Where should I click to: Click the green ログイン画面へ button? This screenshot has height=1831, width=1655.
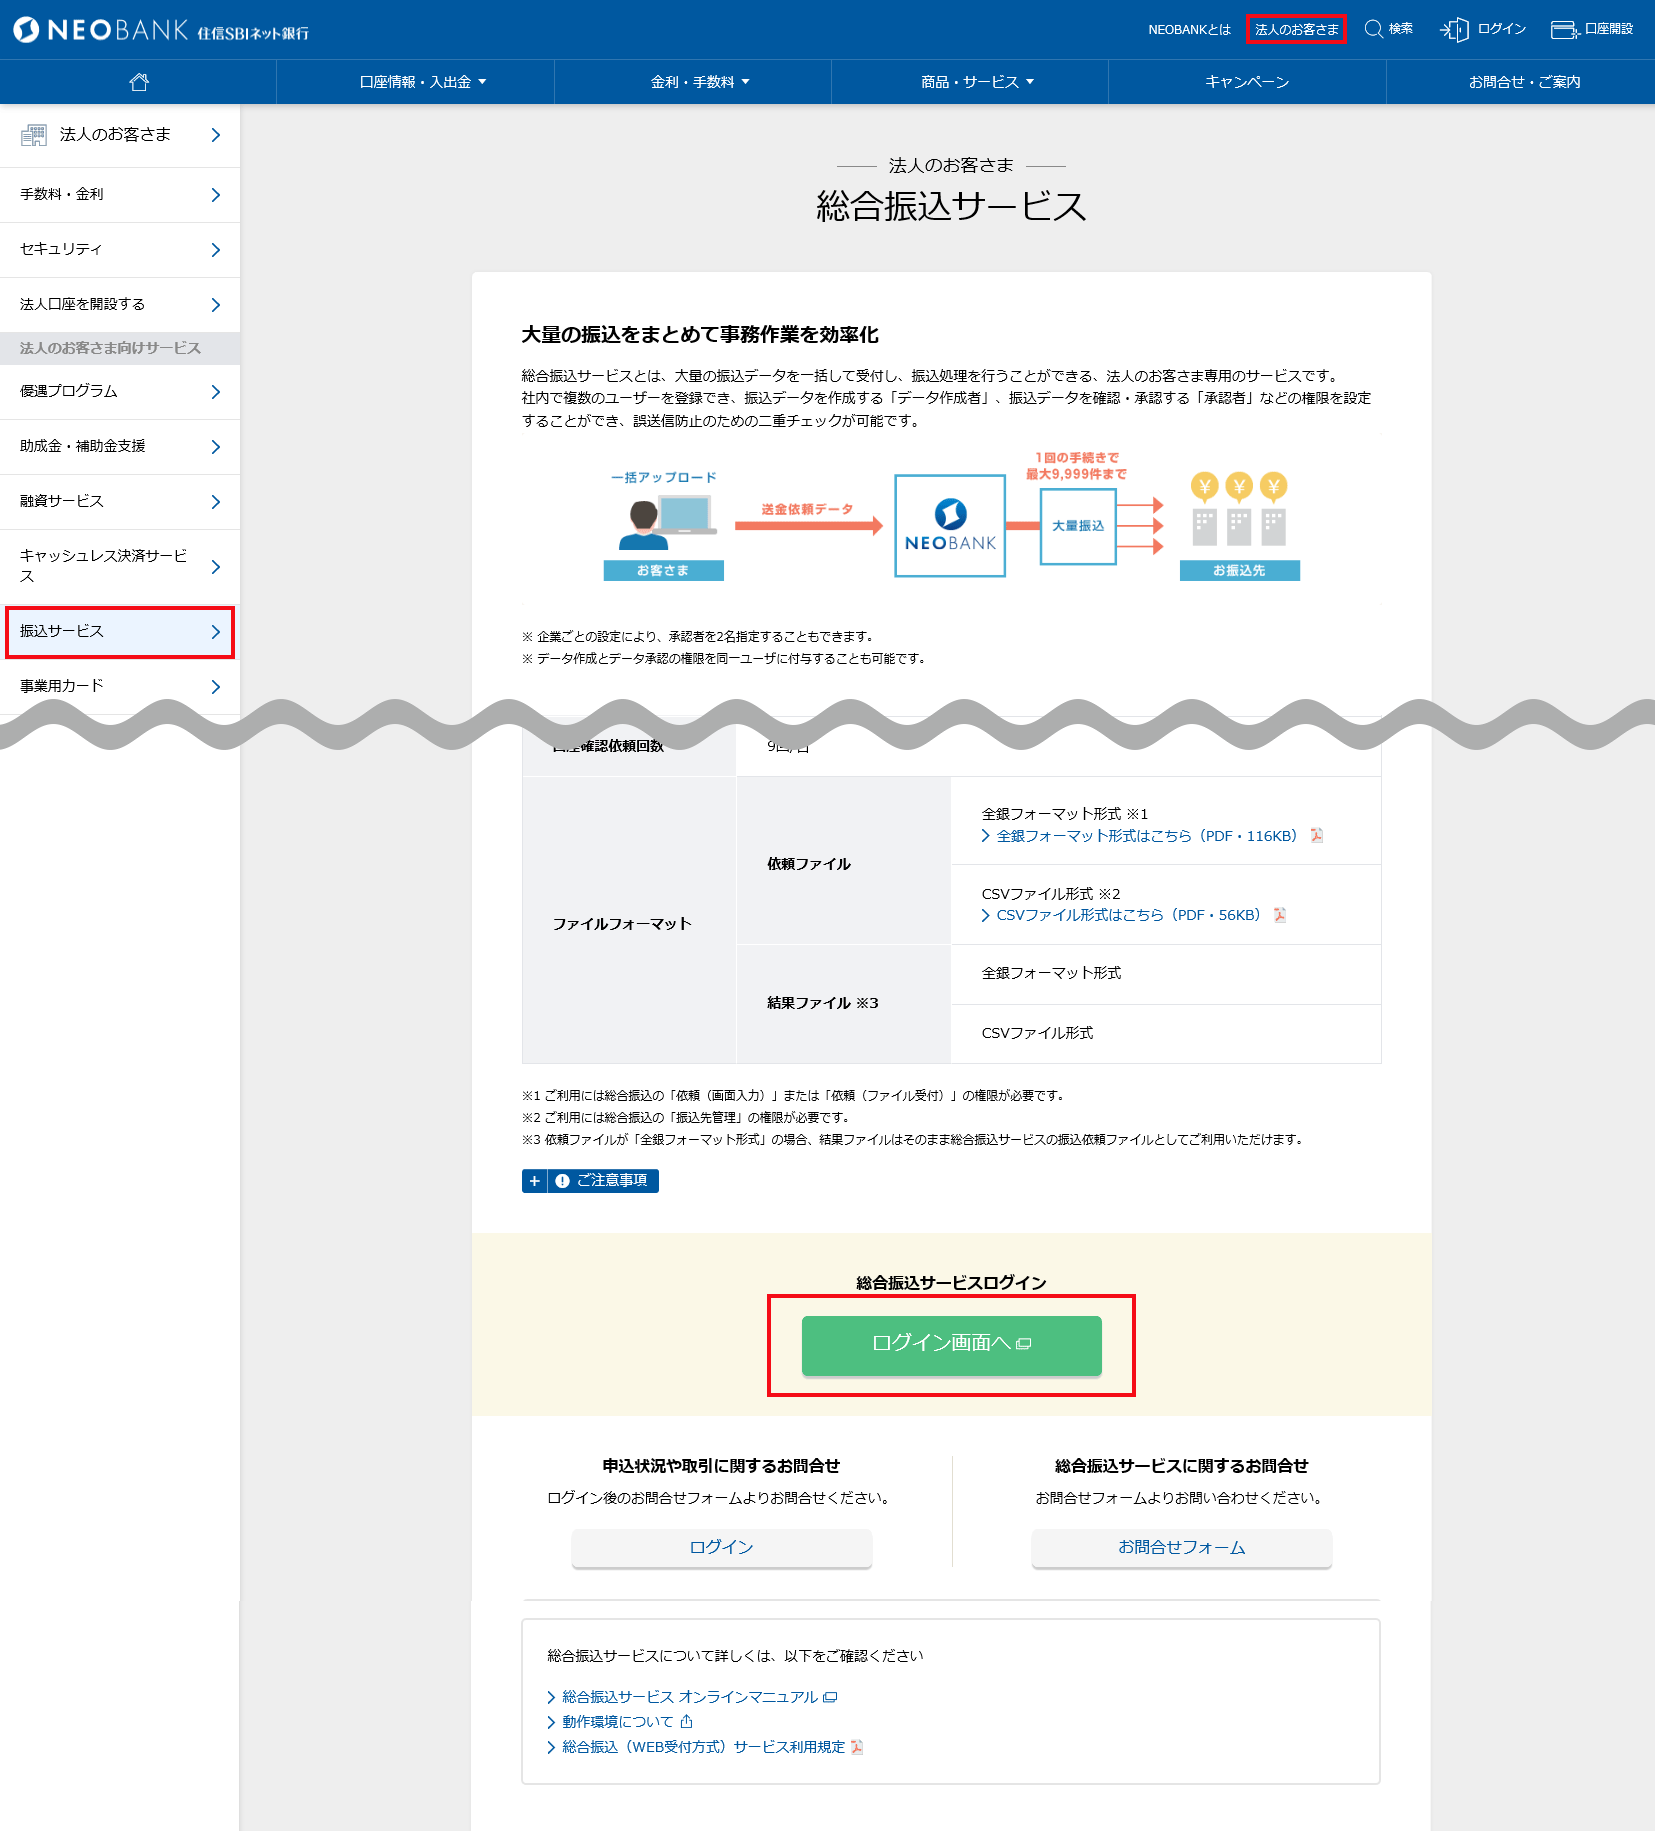[x=951, y=1345]
